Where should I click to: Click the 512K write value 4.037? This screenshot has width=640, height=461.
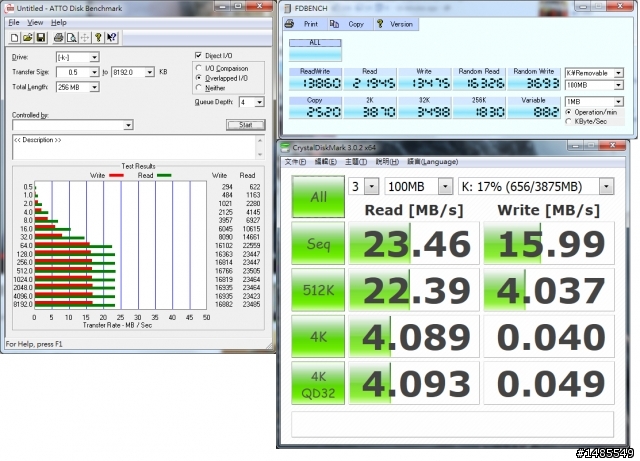(549, 290)
